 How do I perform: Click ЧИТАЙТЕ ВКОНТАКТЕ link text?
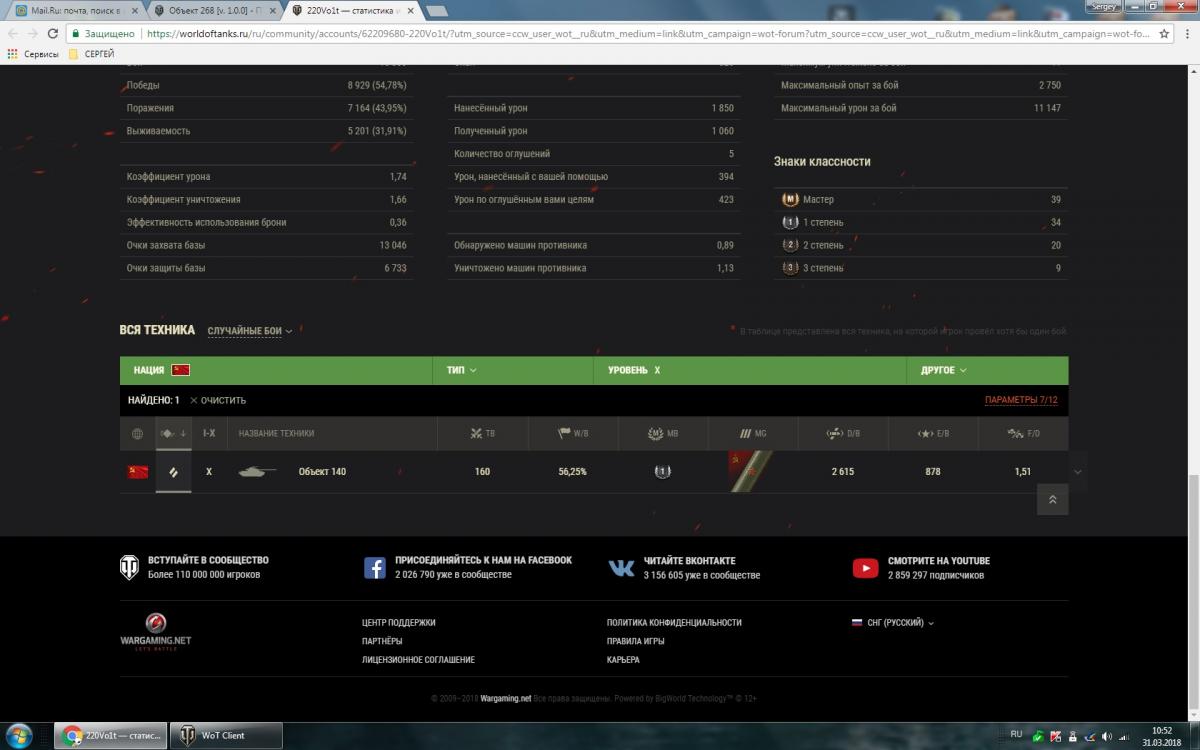pos(689,560)
